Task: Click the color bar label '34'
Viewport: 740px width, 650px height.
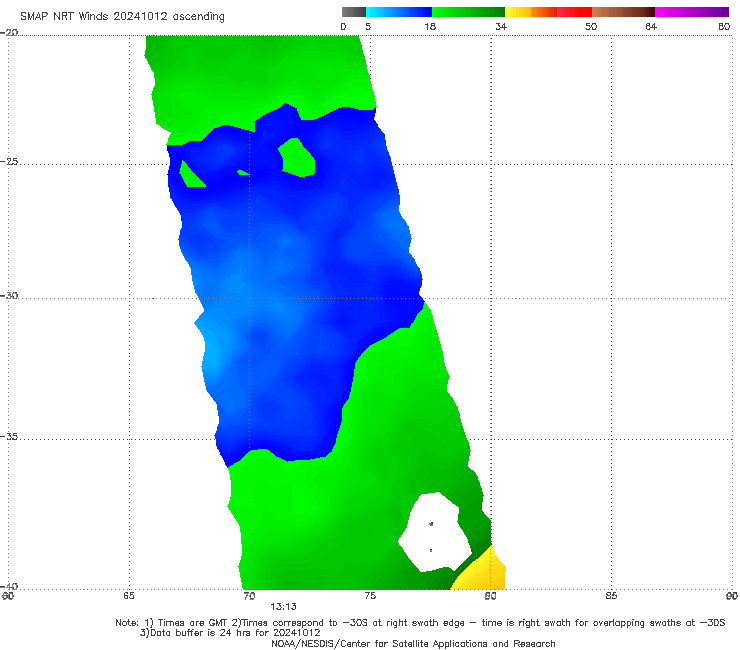Action: coord(501,26)
